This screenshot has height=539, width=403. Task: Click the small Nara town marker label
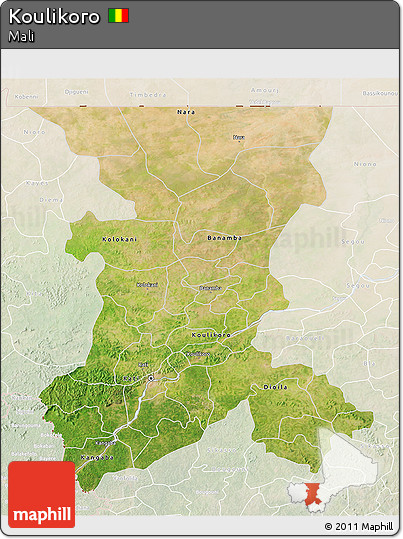pos(239,137)
